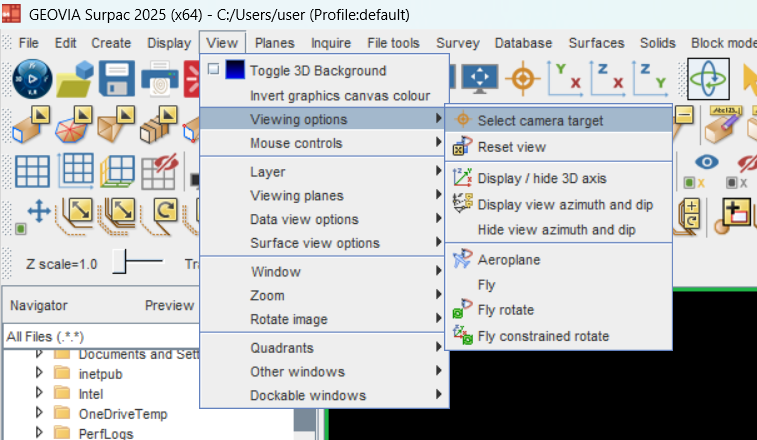Click the orange cone solid icon
757x440 pixels.
coord(116,125)
